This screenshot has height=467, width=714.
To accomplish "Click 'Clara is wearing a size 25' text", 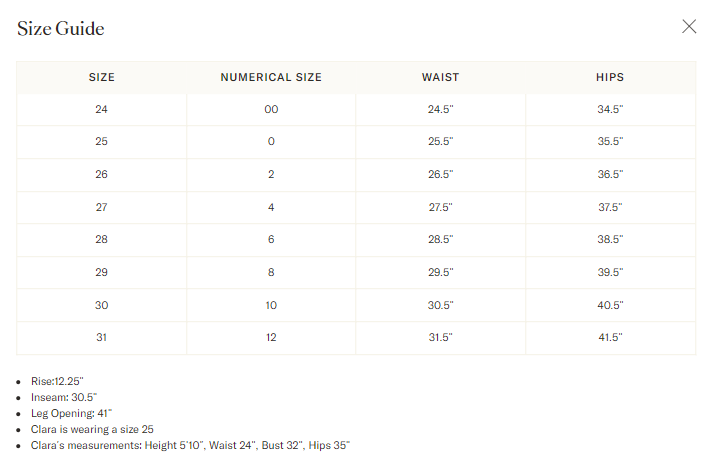I will tap(92, 429).
